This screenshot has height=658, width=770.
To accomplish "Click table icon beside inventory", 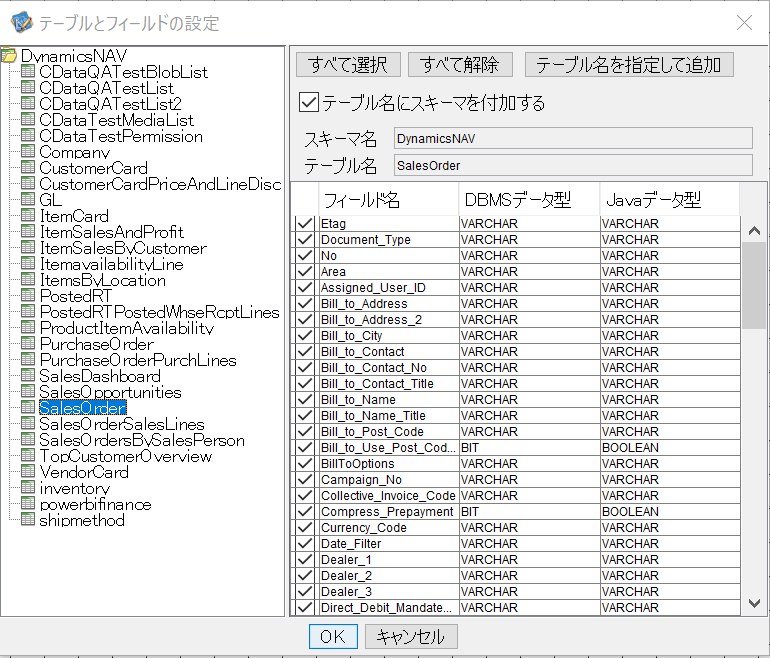I will (x=28, y=488).
